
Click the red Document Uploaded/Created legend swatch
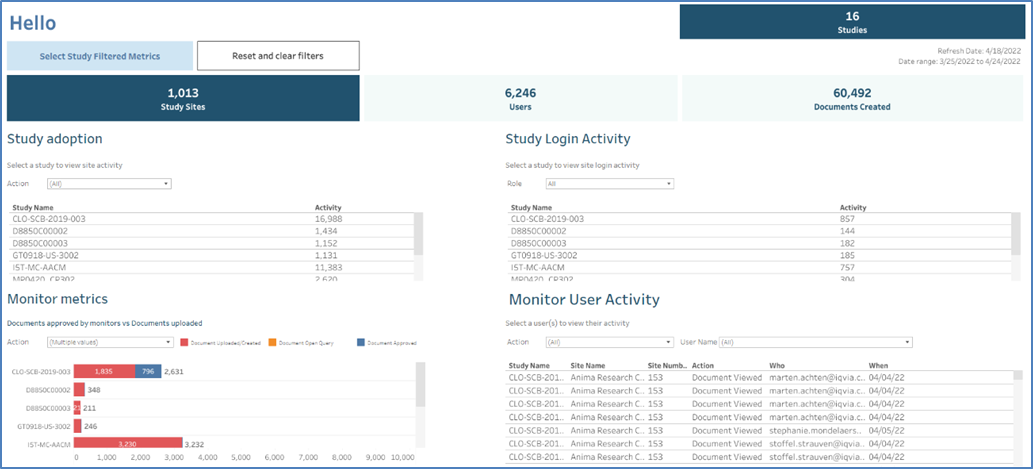[x=183, y=343]
